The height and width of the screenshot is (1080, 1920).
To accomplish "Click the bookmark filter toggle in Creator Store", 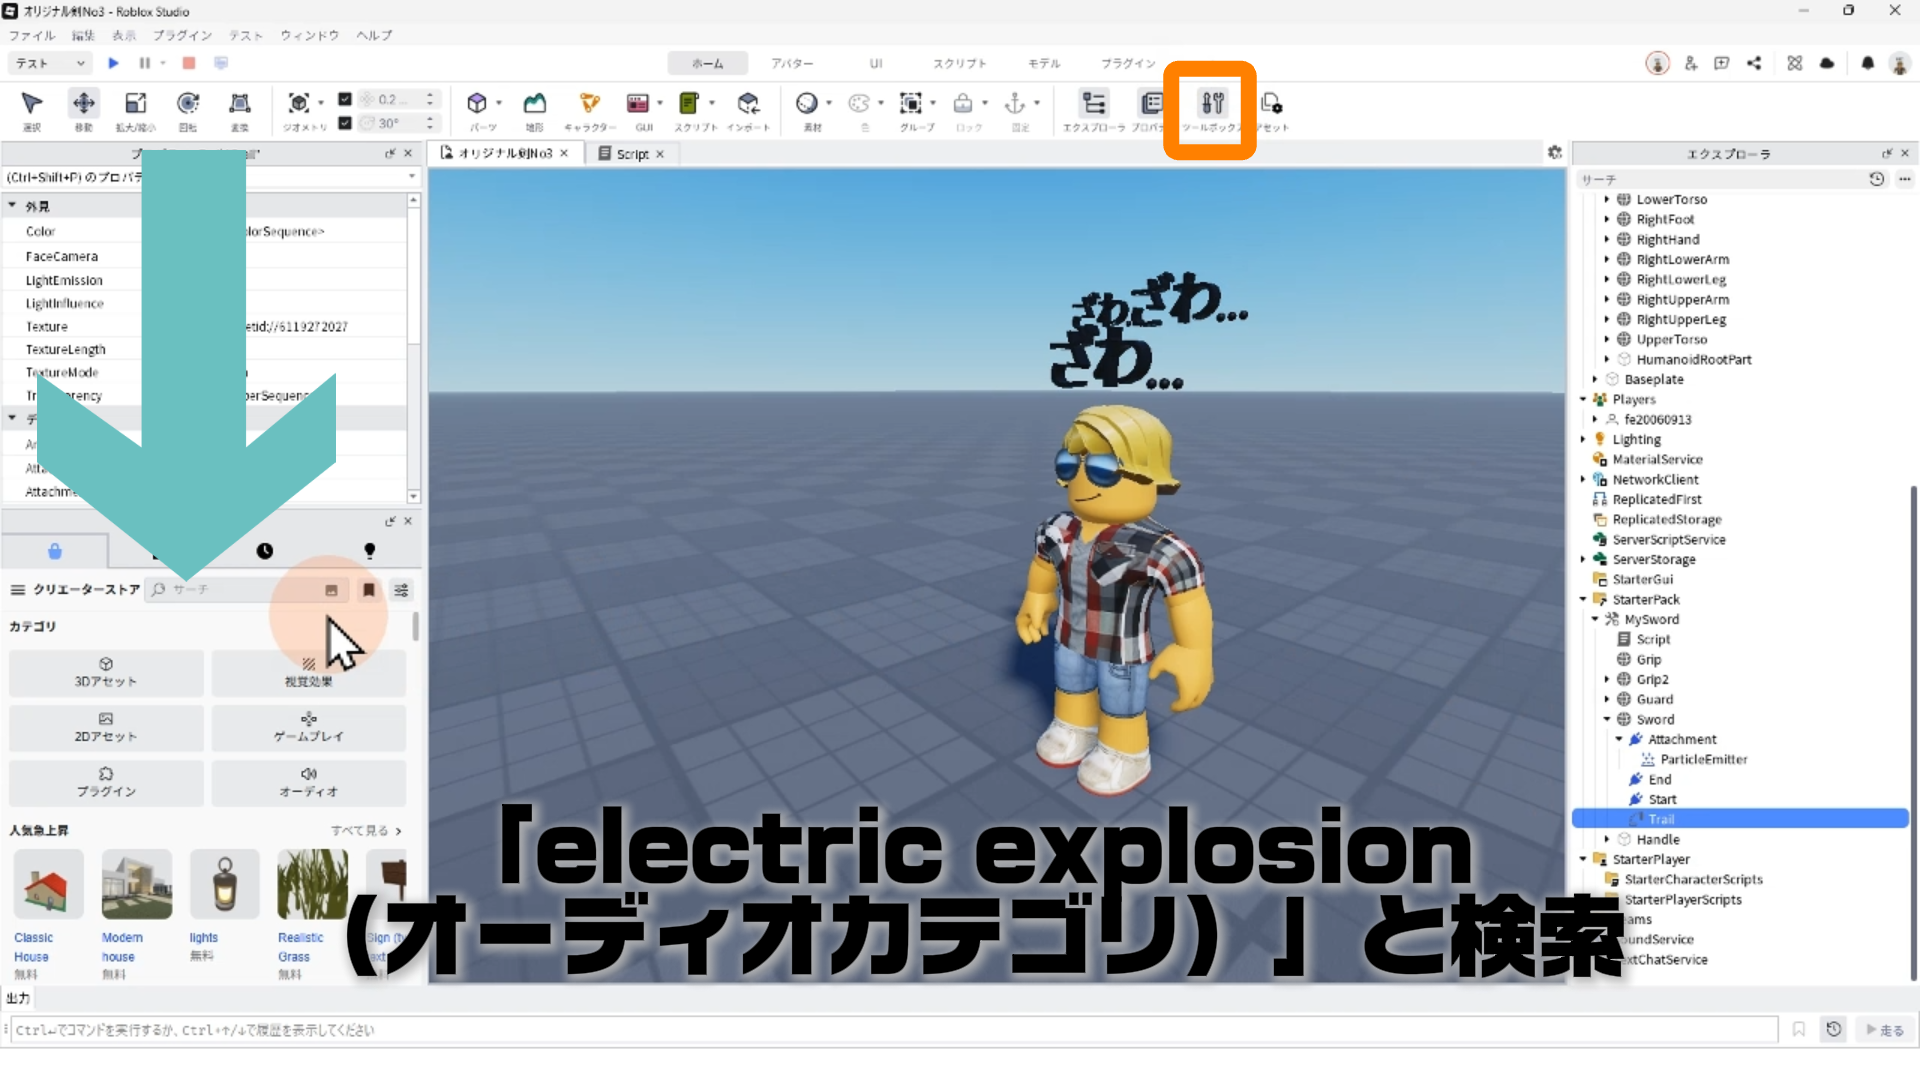I will click(368, 590).
